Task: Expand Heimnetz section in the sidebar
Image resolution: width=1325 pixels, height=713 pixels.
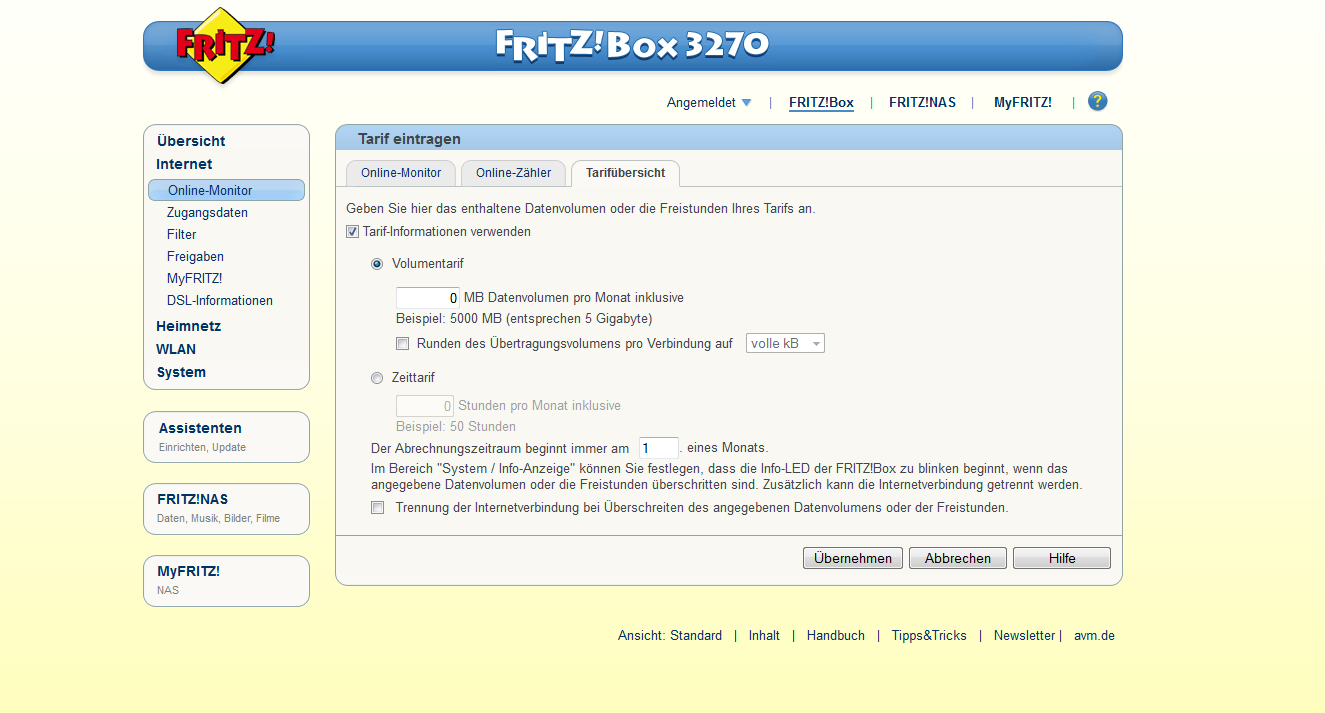Action: click(x=188, y=326)
